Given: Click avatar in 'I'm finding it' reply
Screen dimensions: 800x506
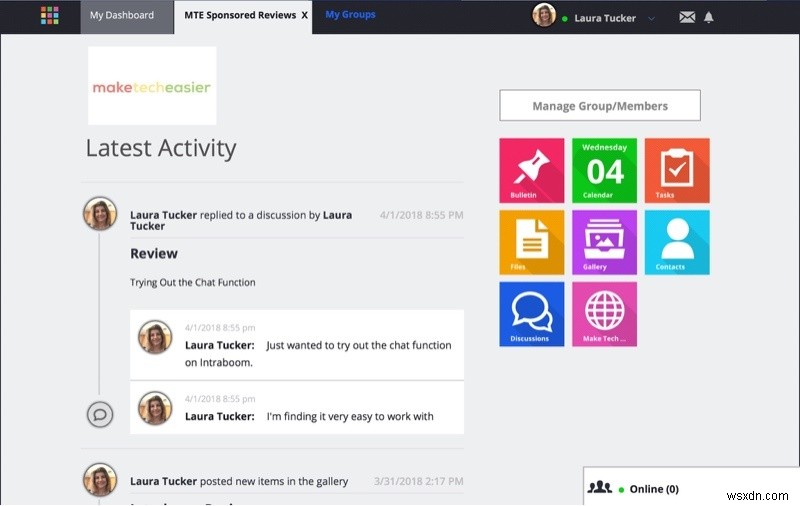Looking at the screenshot, I should (155, 408).
